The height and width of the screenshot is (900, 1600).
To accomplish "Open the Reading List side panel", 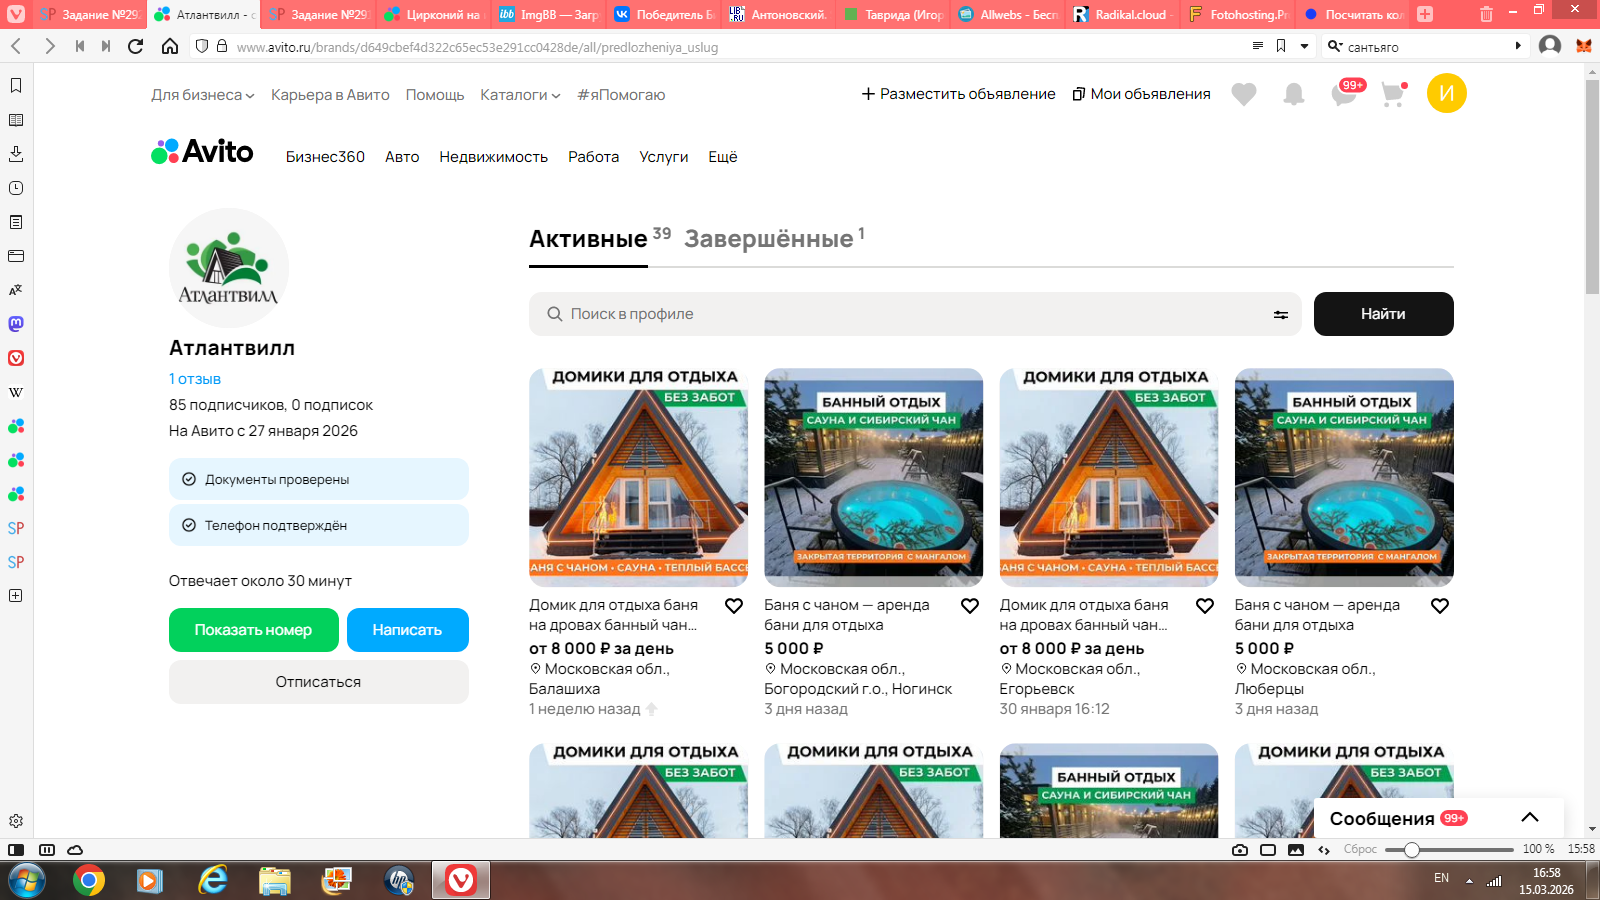I will point(16,120).
